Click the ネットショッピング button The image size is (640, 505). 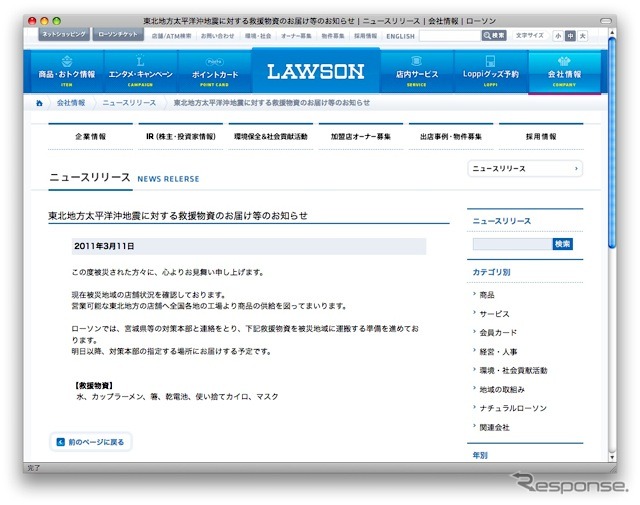pyautogui.click(x=64, y=34)
